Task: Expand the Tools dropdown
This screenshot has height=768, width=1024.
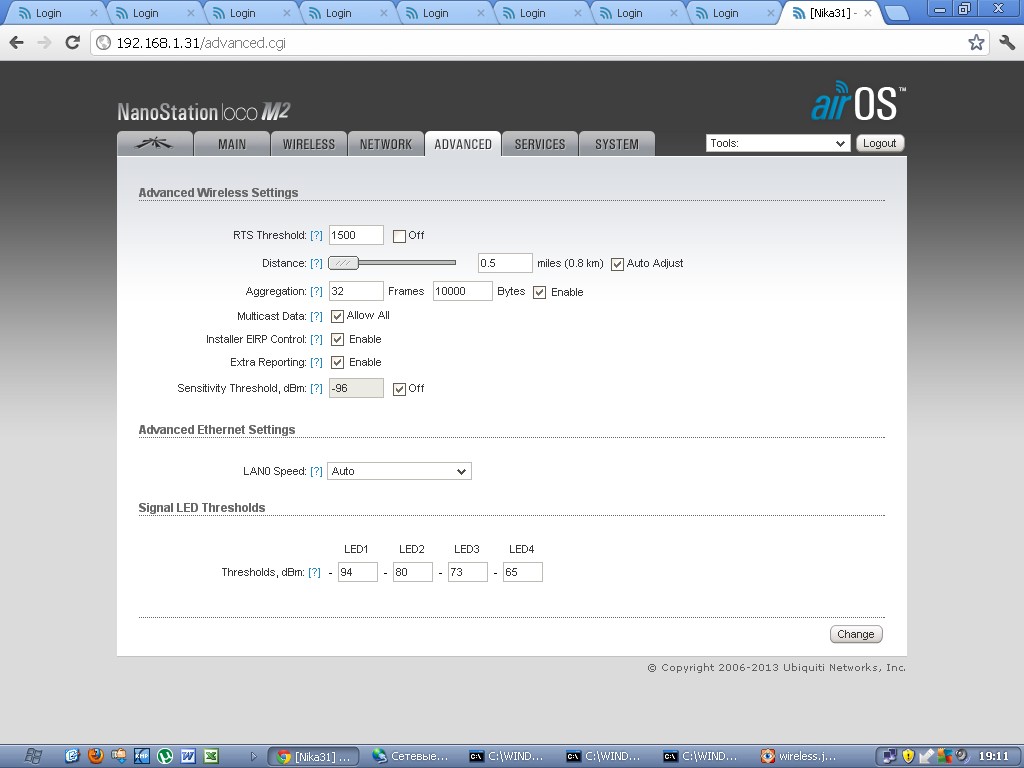Action: pos(778,143)
